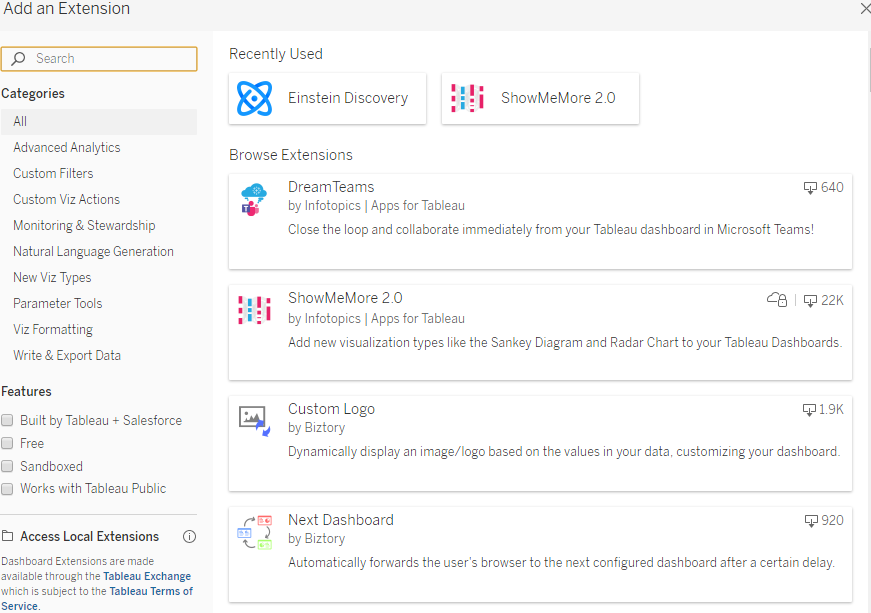Viewport: 871px width, 613px height.
Task: Click the vertical scrollbar thumb
Action: click(868, 69)
